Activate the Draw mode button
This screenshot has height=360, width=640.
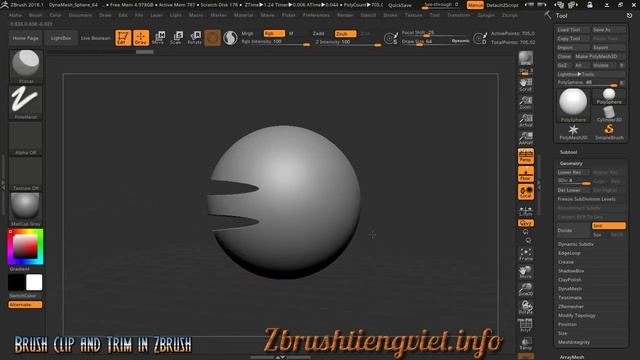(141, 38)
